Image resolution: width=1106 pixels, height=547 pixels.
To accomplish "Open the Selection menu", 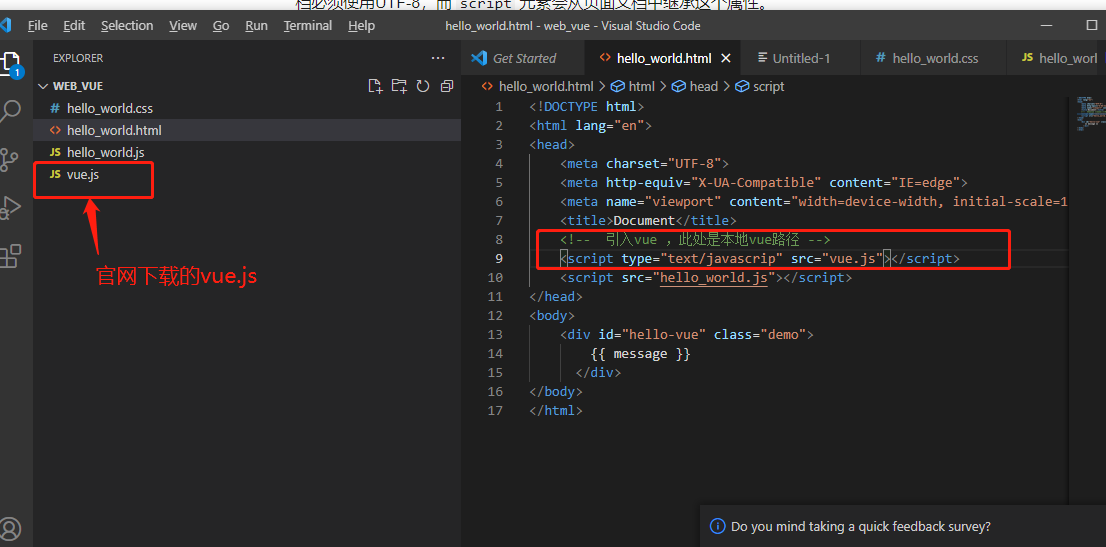I will tap(127, 26).
